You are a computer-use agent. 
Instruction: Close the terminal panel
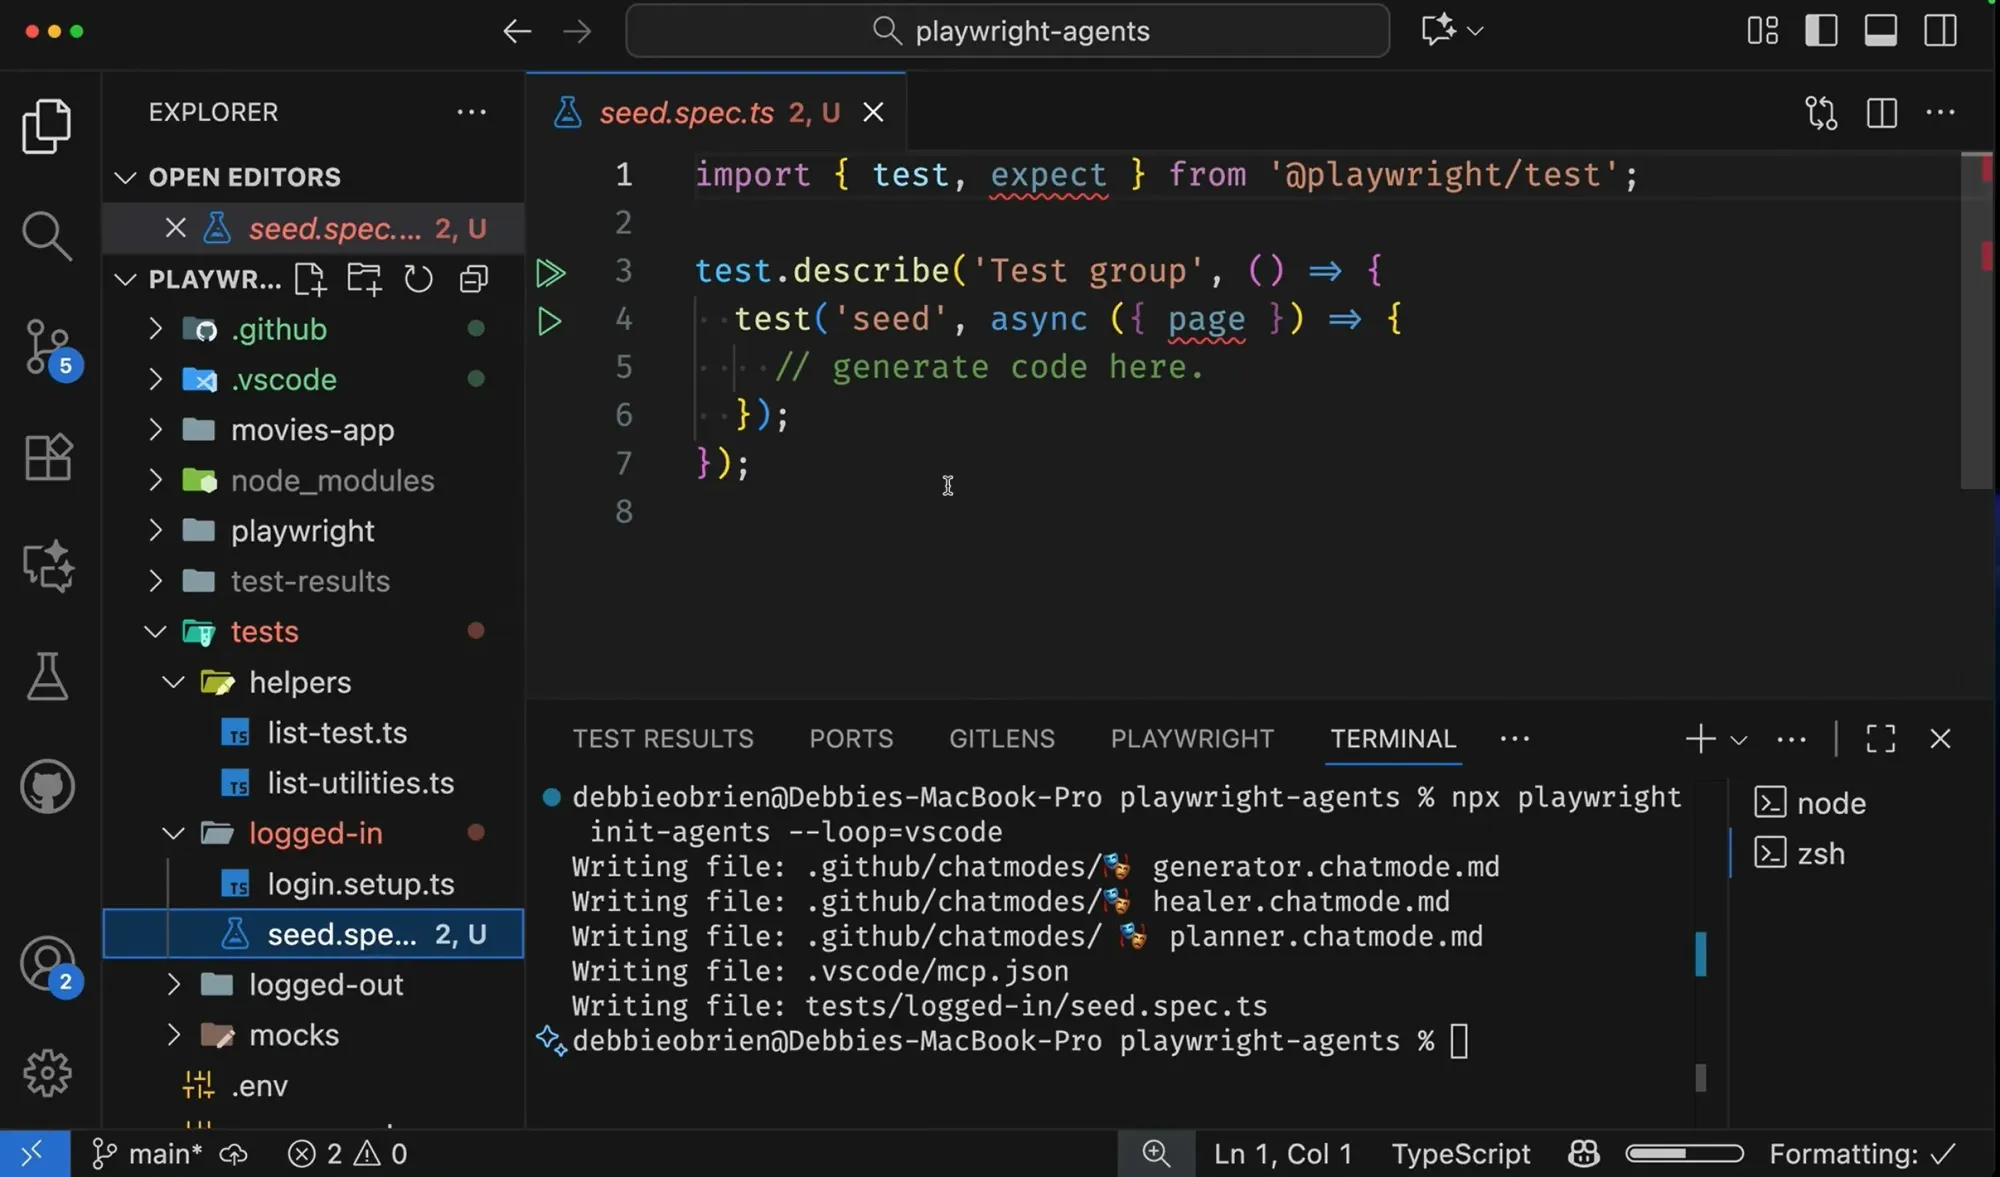(x=1940, y=739)
